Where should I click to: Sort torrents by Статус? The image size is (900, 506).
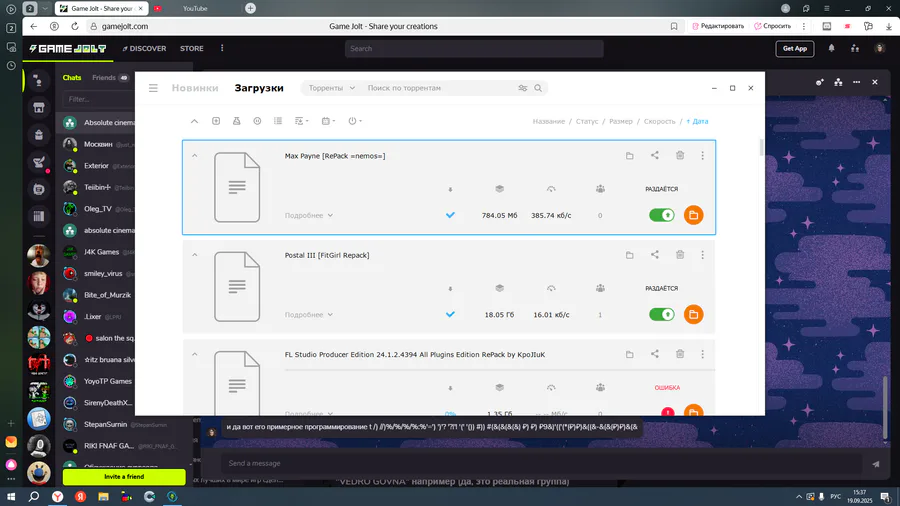tap(587, 121)
